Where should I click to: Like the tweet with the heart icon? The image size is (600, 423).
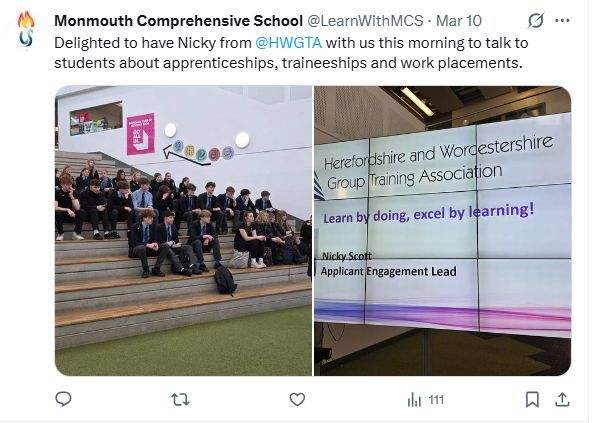click(297, 399)
